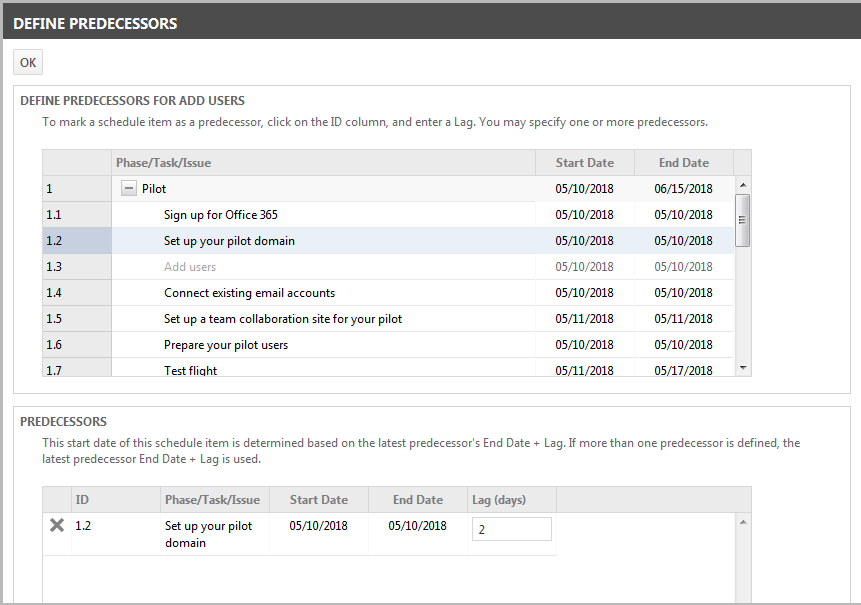Click the End Date header in top grid
Image resolution: width=861 pixels, height=605 pixels.
coord(683,163)
